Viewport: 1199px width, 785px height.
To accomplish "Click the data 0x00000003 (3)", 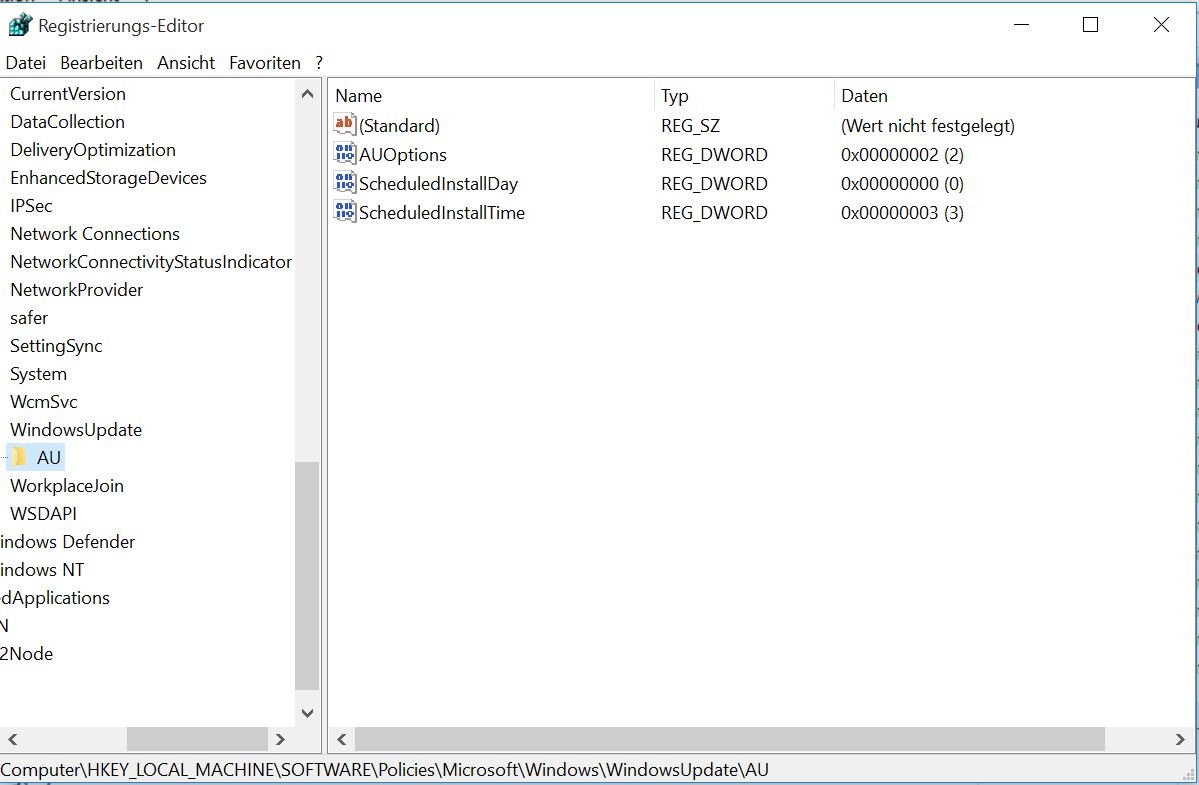I will [x=902, y=212].
